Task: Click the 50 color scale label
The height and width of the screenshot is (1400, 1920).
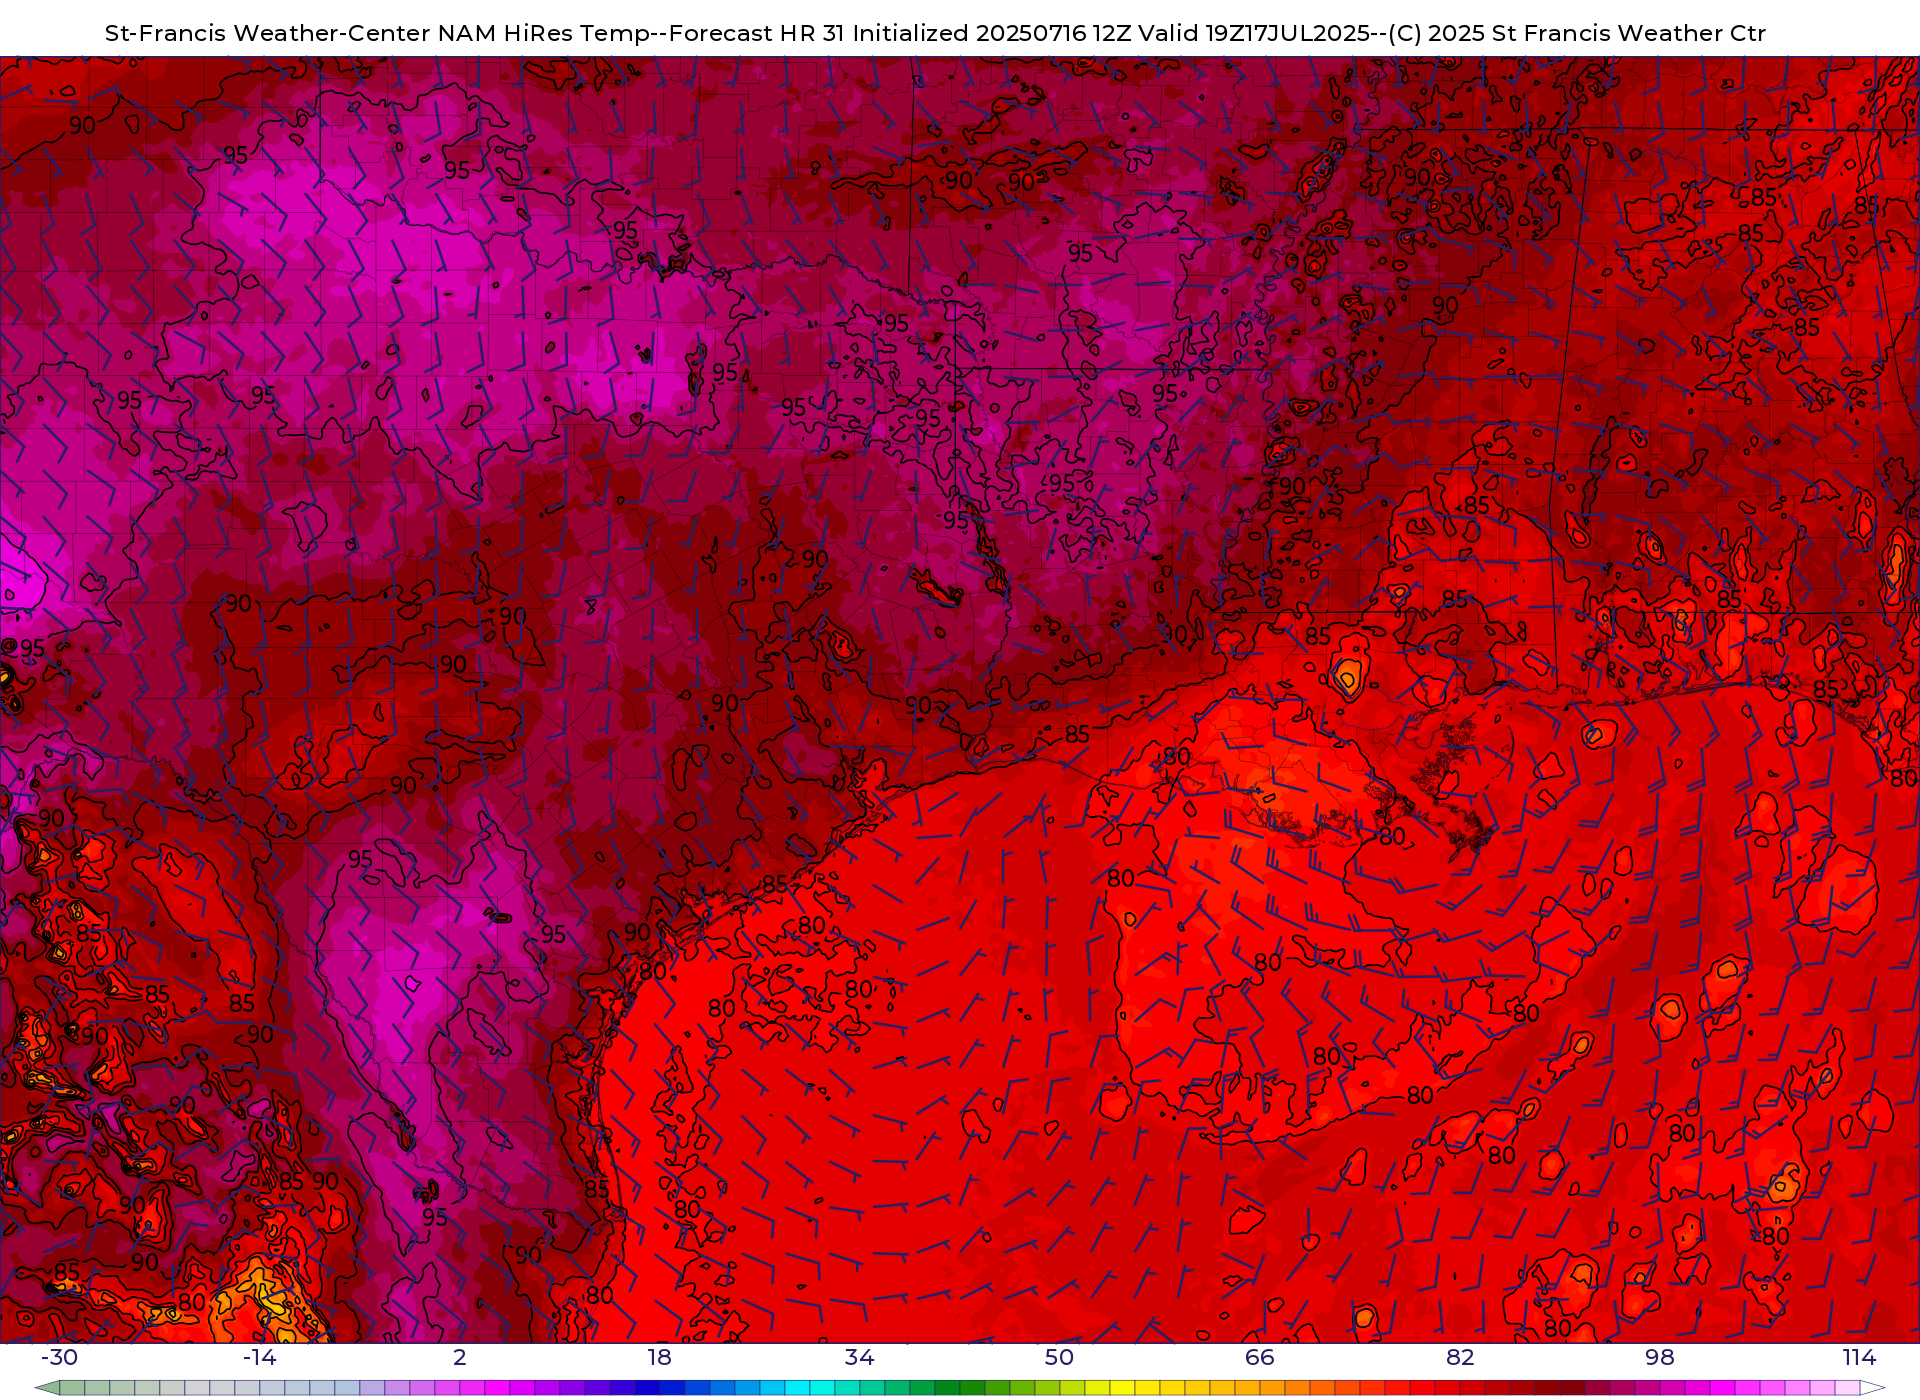Action: 1060,1357
